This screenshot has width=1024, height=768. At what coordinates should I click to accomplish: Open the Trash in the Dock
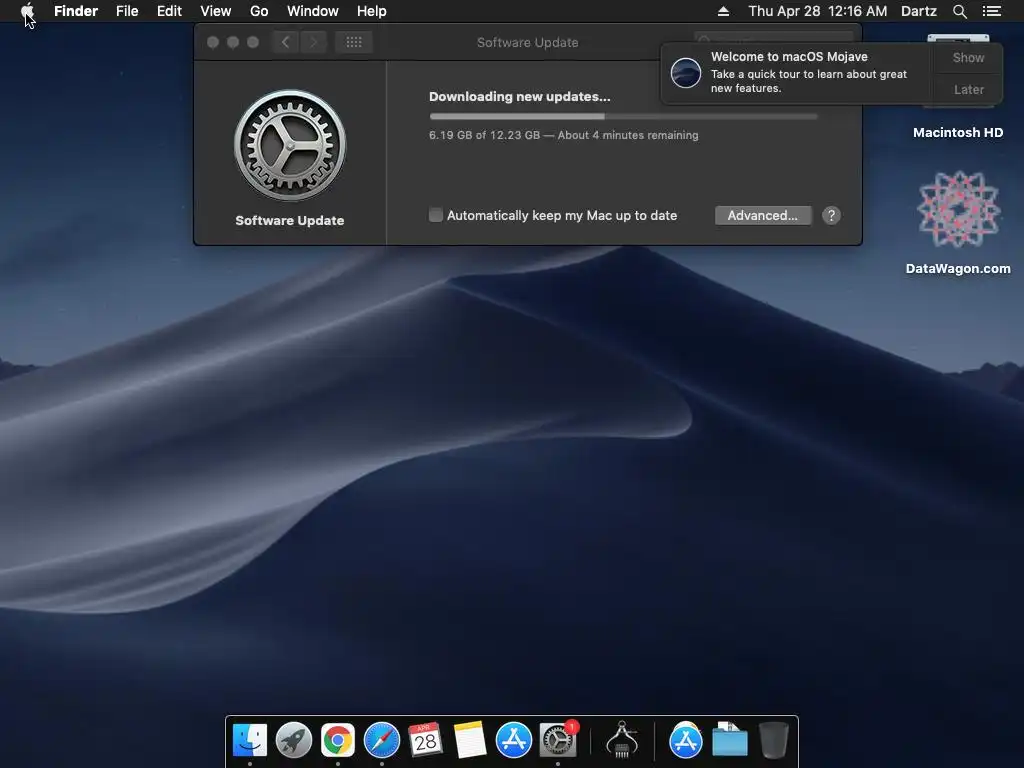[774, 740]
